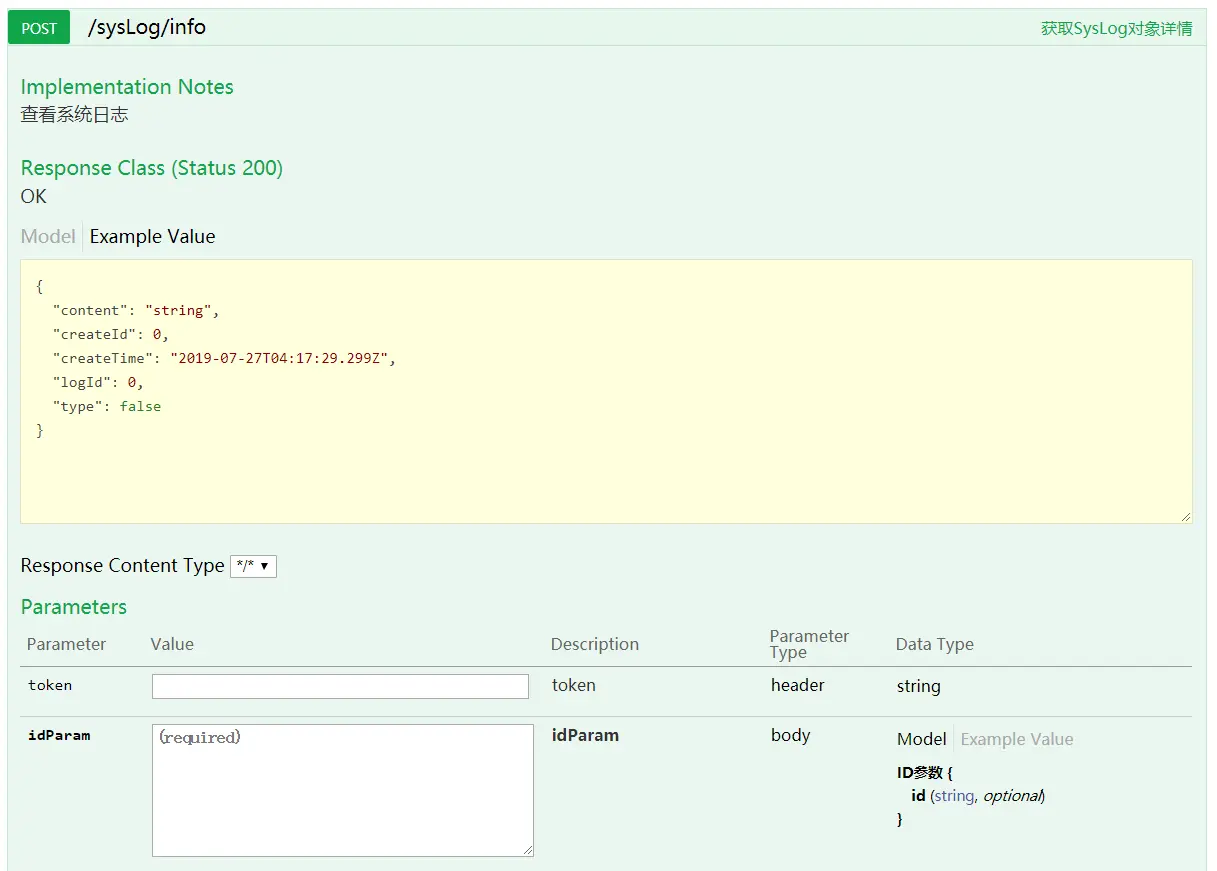Click the Response Class (Status 200) heading
Screen dimensions: 1217x871
(x=152, y=168)
